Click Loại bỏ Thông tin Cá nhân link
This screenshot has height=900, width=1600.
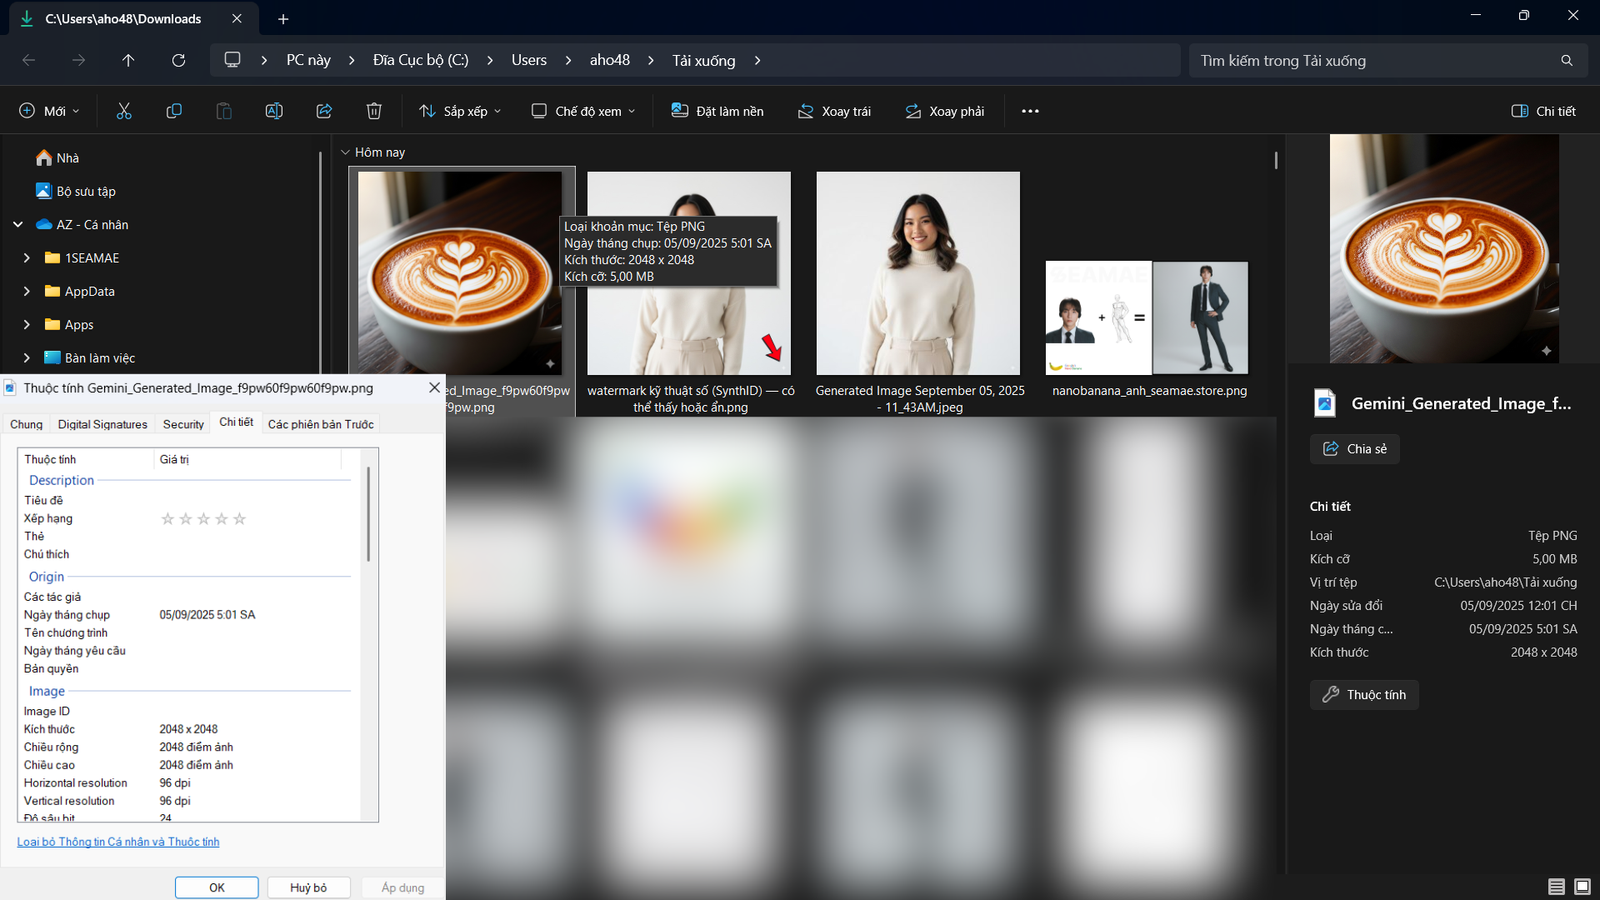pos(118,842)
